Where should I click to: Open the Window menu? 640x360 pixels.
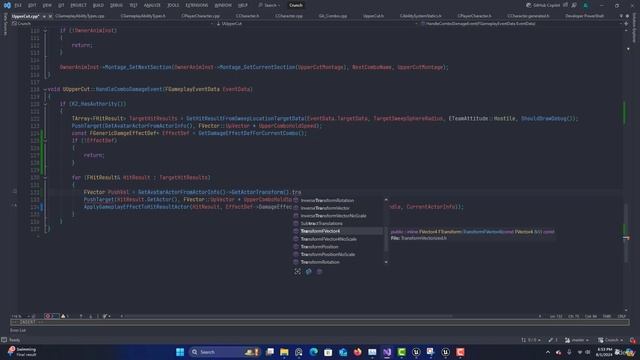(x=223, y=5)
